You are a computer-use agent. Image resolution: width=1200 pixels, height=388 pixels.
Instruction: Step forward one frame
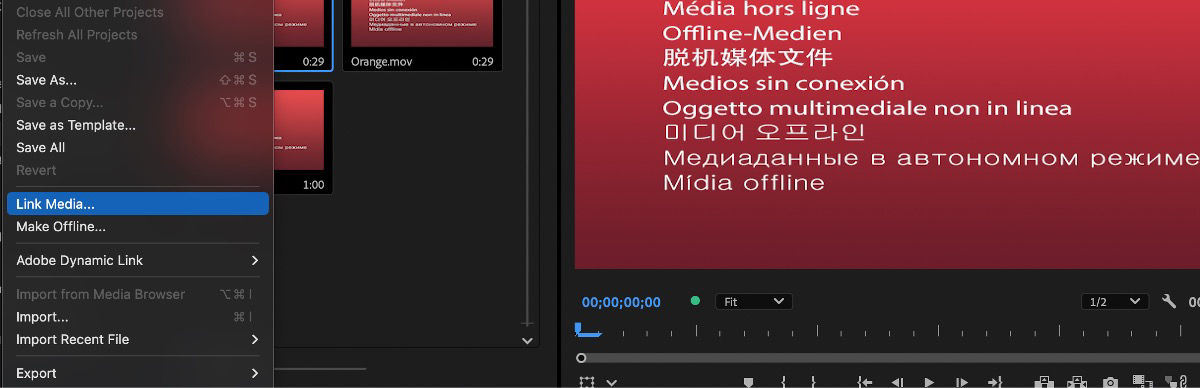(x=961, y=382)
